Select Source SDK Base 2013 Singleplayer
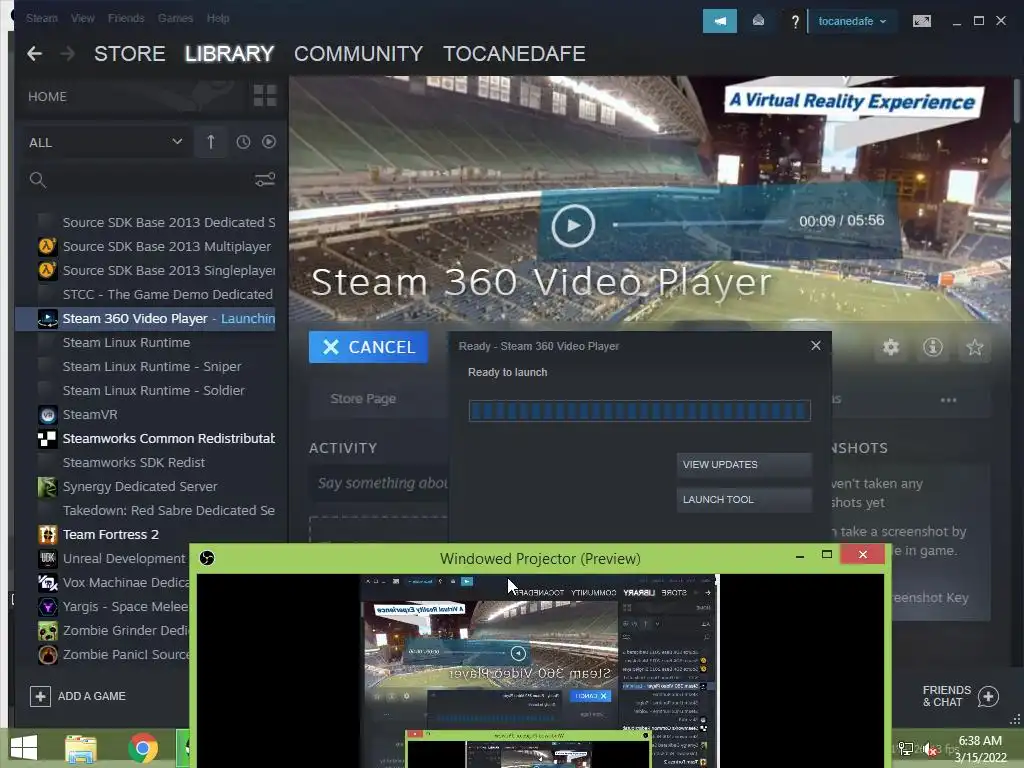The height and width of the screenshot is (768, 1024). pos(156,270)
